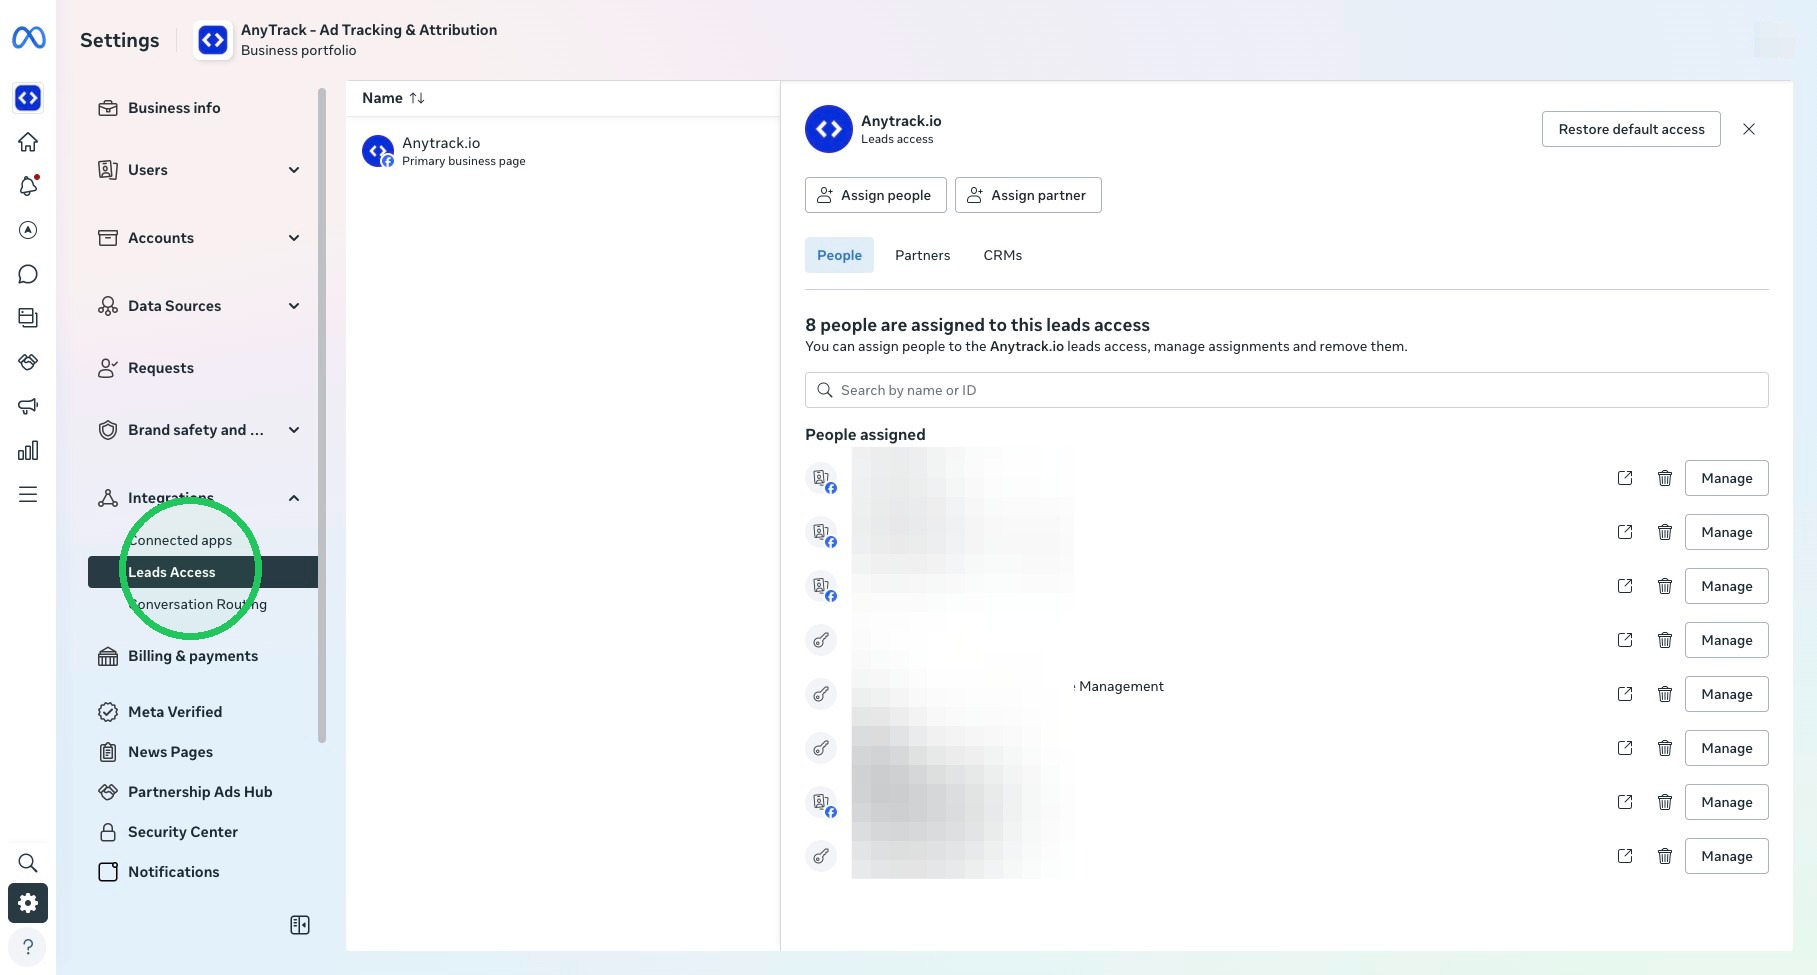Expand Brand safety section

pyautogui.click(x=294, y=430)
